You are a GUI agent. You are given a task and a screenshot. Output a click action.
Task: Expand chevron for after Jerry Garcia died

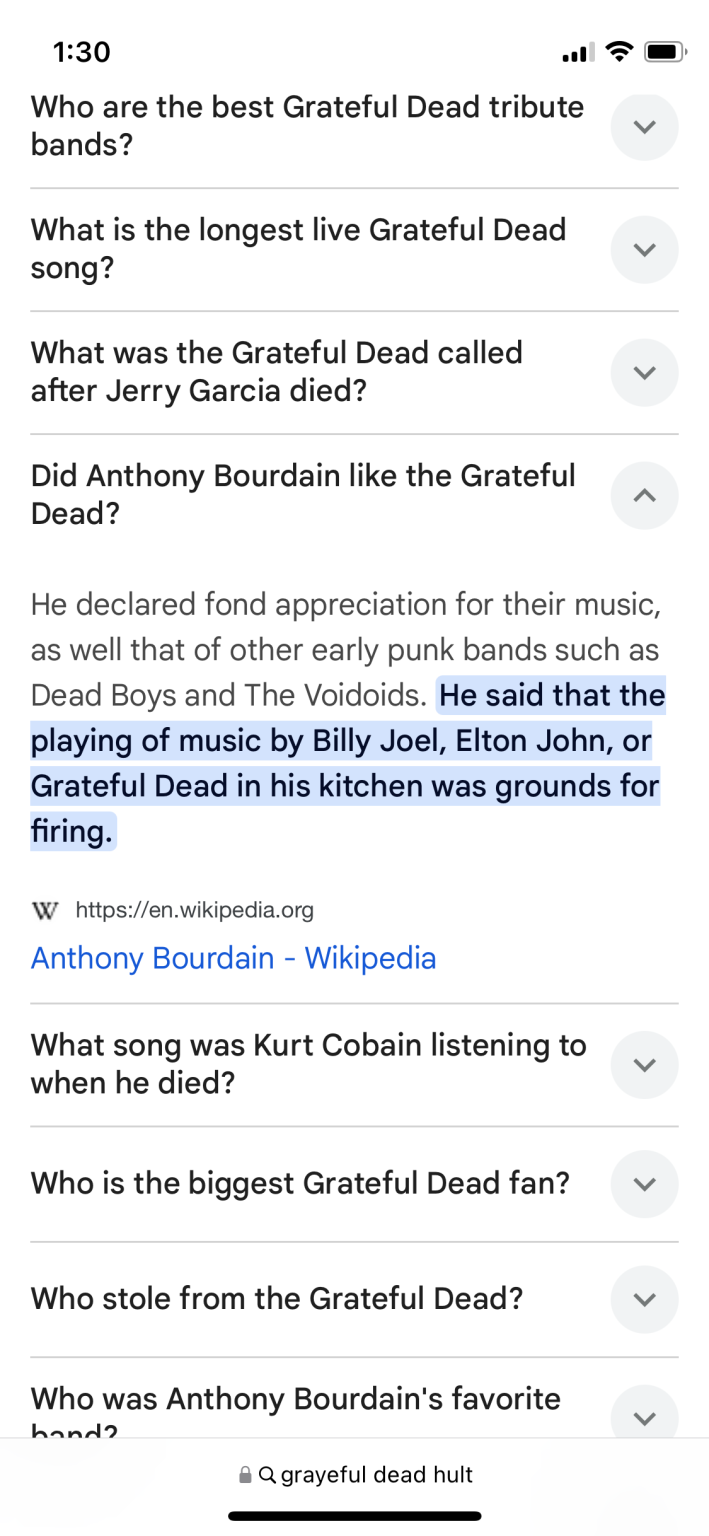click(x=644, y=372)
